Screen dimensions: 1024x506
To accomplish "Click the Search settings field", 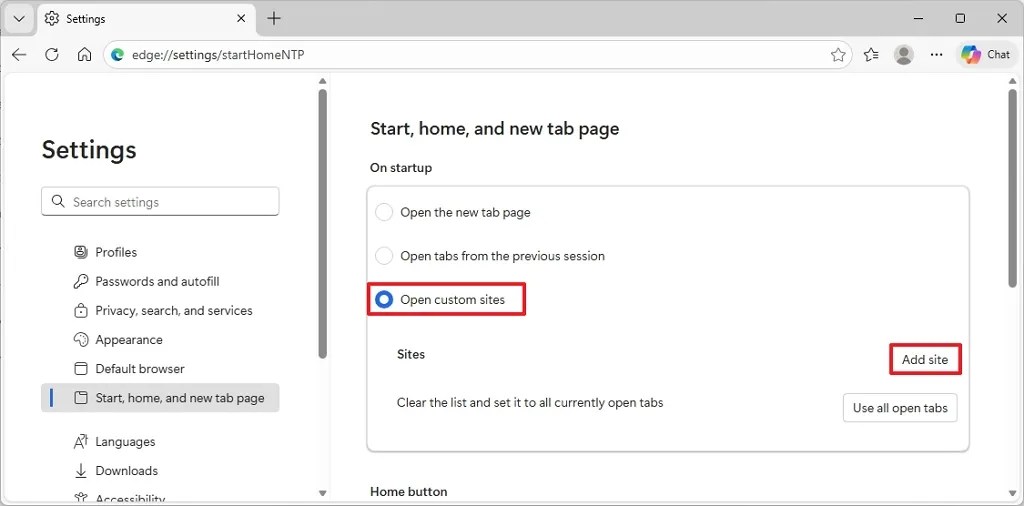I will click(x=160, y=202).
